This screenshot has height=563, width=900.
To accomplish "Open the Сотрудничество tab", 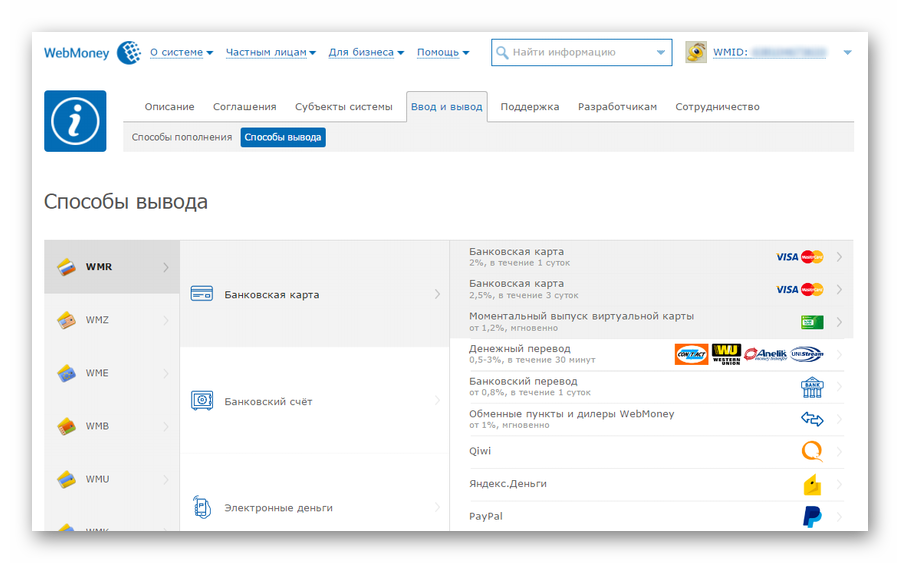I will [x=717, y=107].
